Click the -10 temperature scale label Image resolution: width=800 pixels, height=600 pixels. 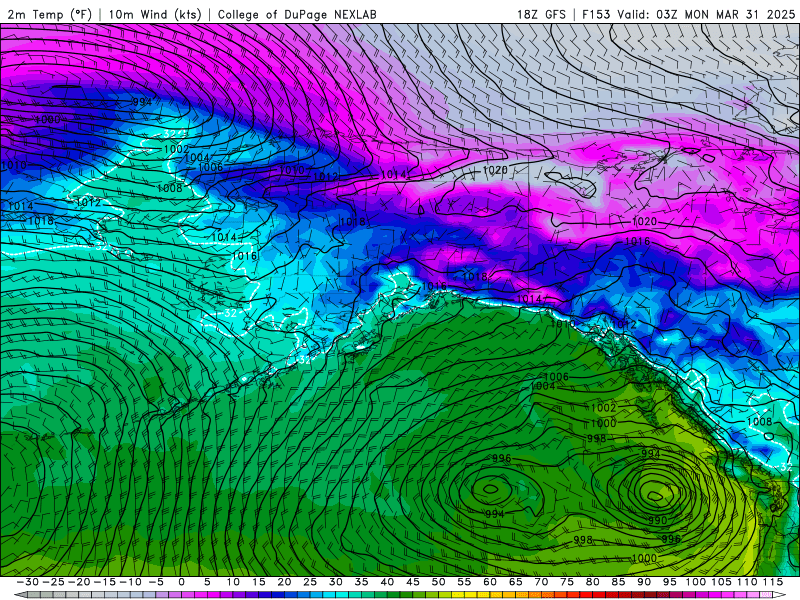130,582
